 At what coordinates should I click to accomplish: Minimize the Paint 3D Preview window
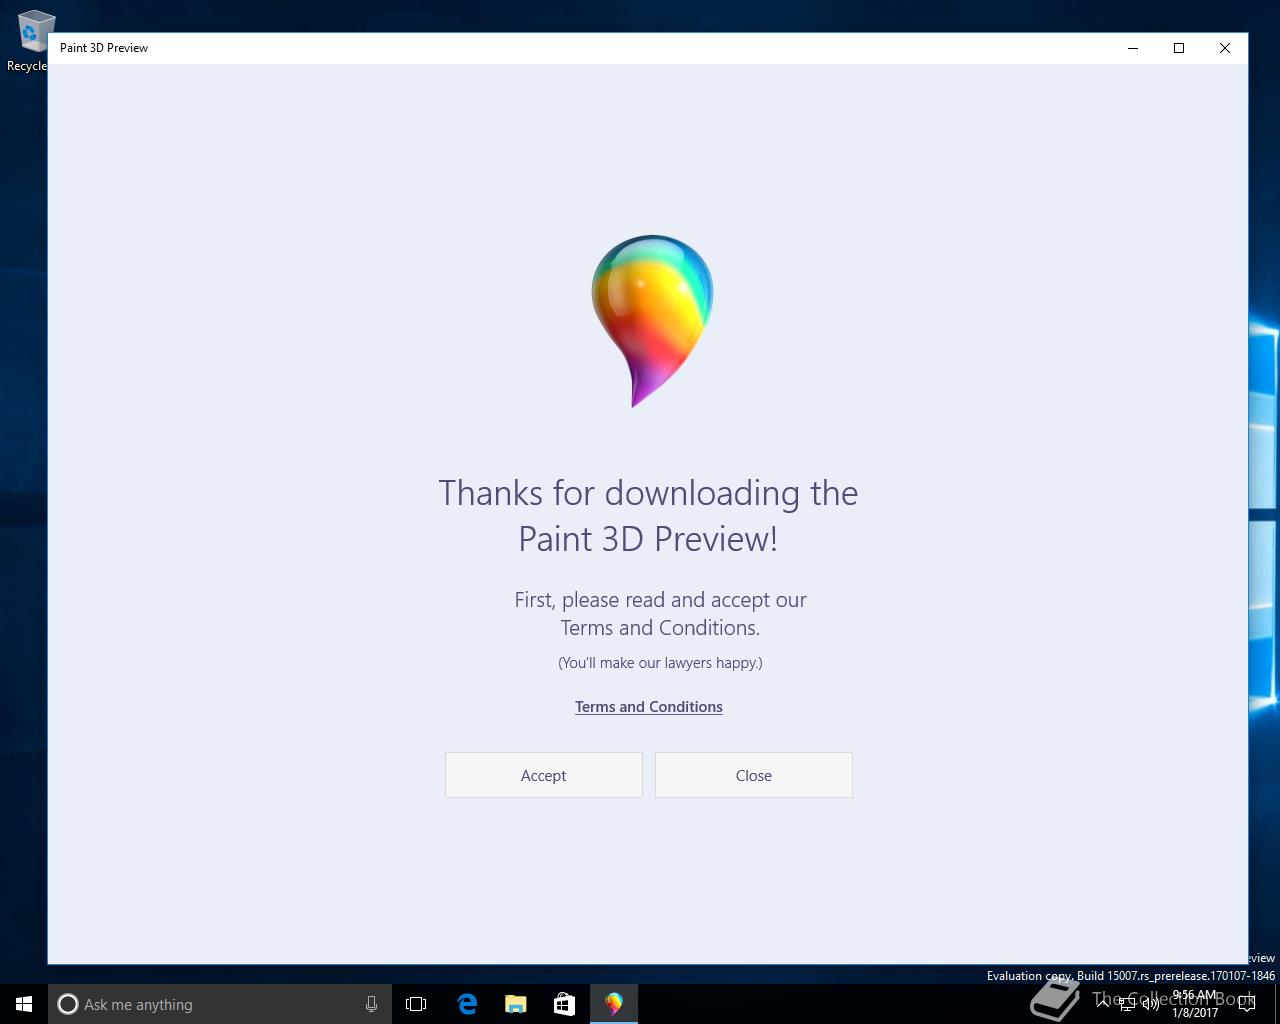[1133, 48]
